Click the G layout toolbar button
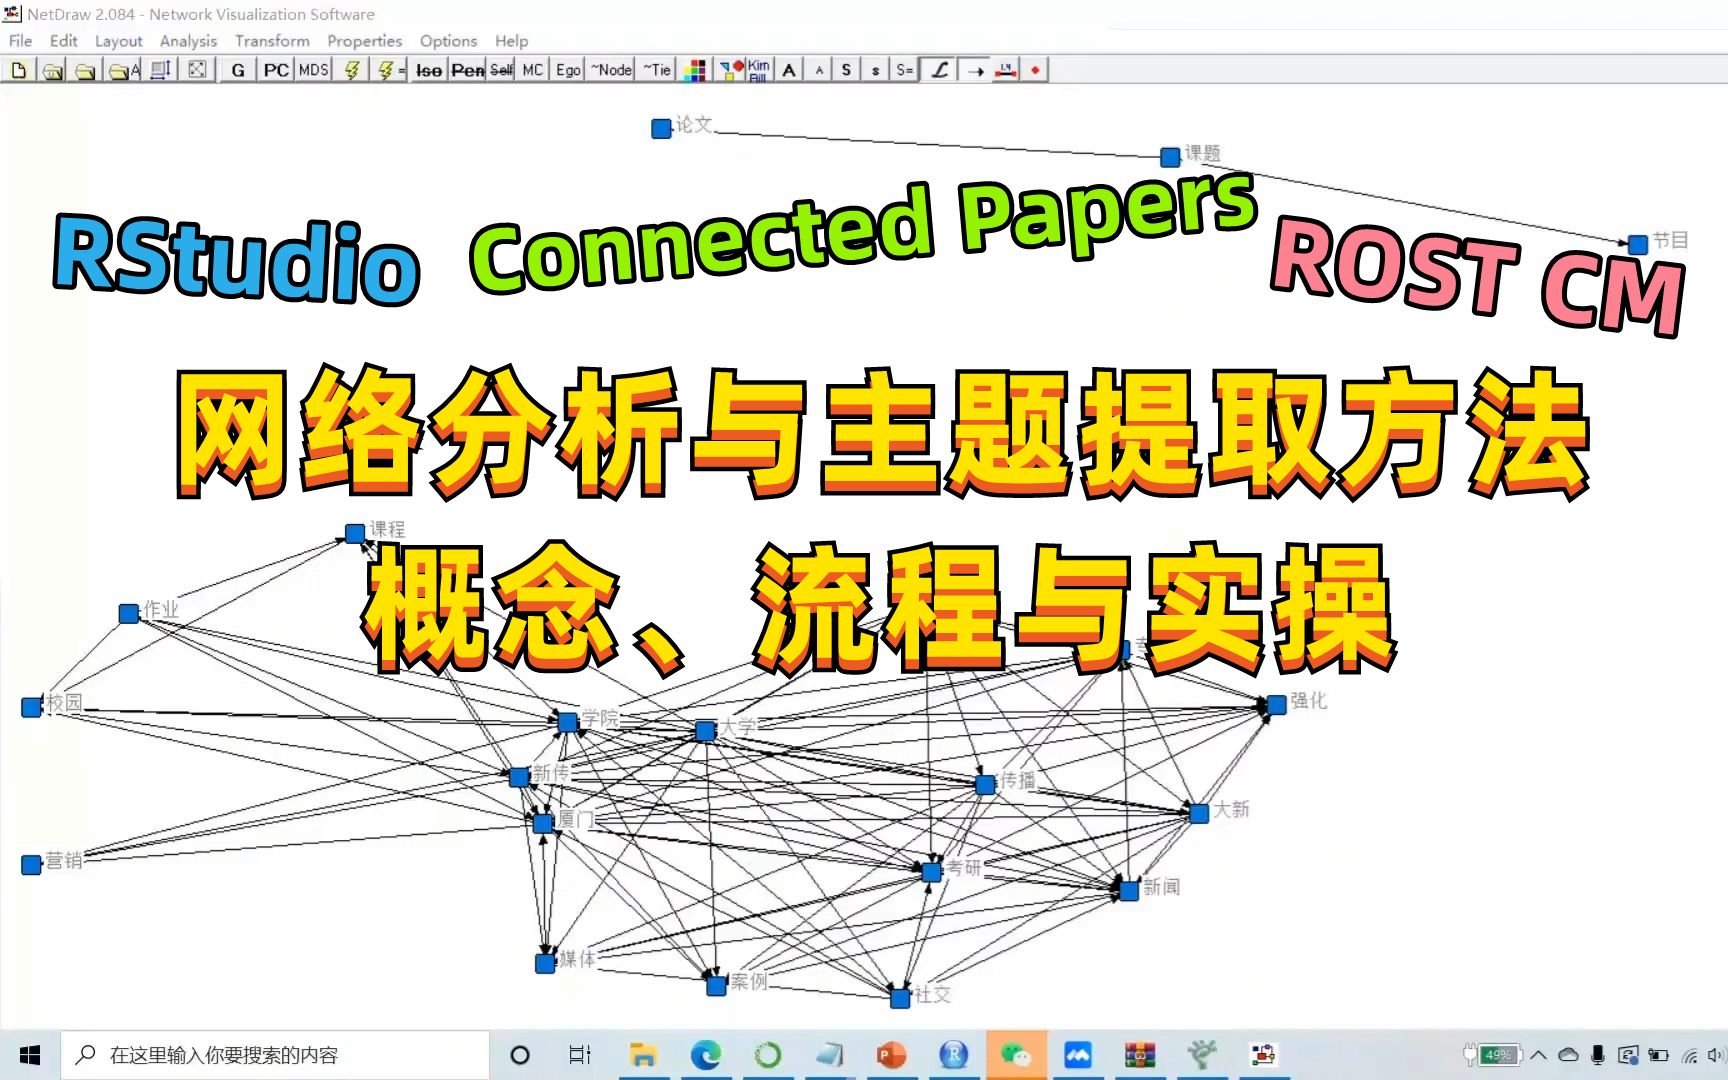1728x1080 pixels. pos(238,70)
